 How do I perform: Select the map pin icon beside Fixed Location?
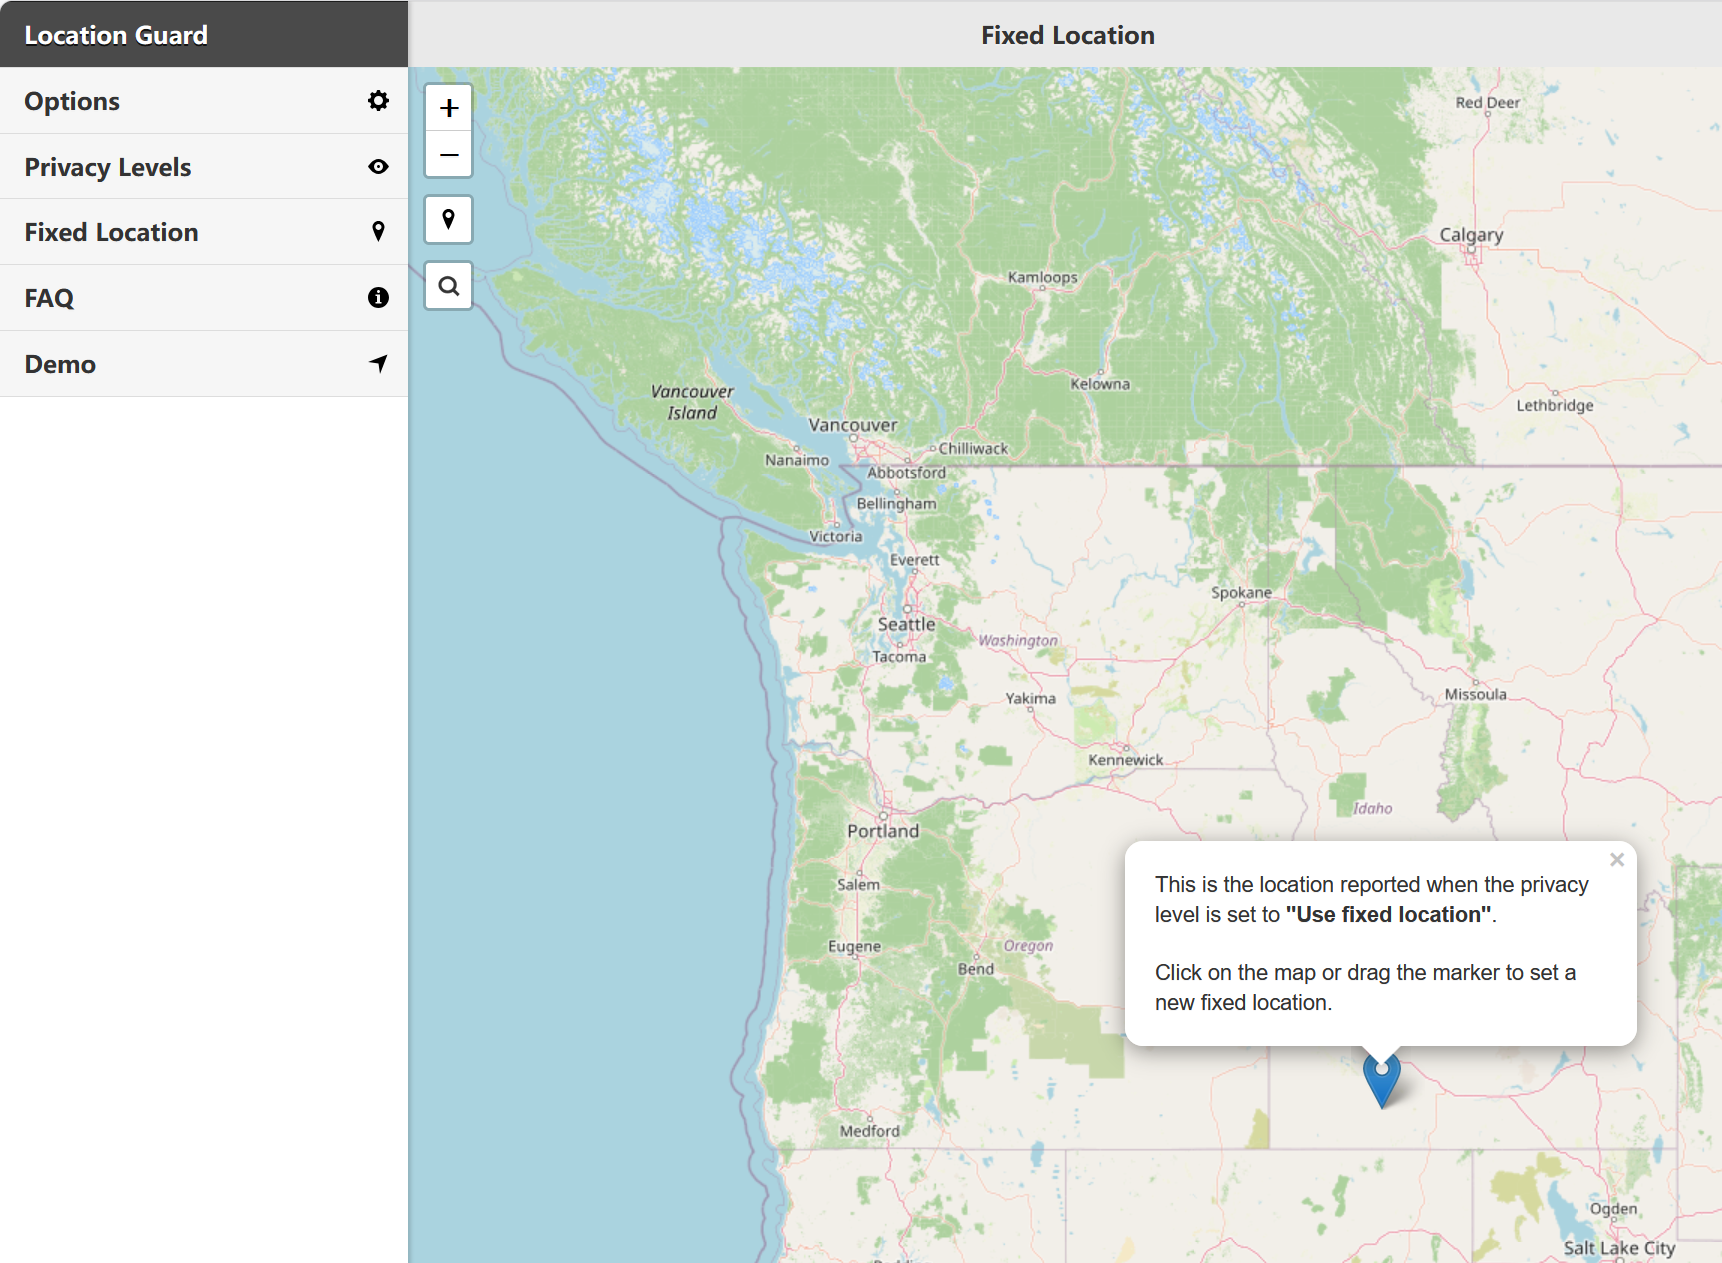(x=378, y=231)
